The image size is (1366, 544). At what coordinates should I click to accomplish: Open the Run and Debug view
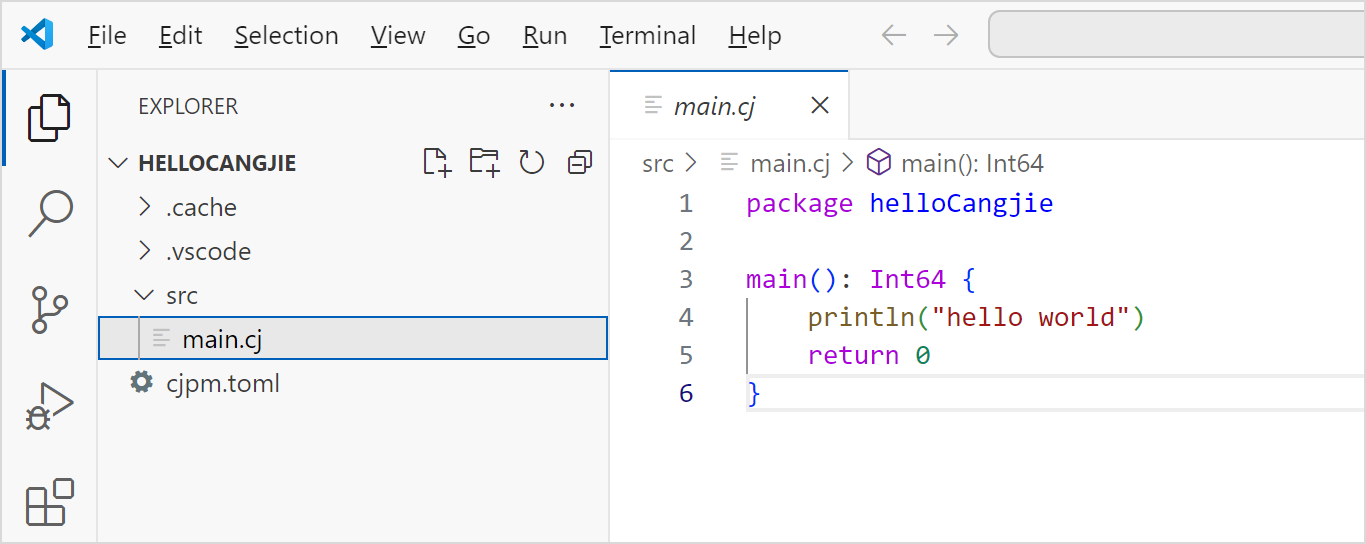pos(49,406)
